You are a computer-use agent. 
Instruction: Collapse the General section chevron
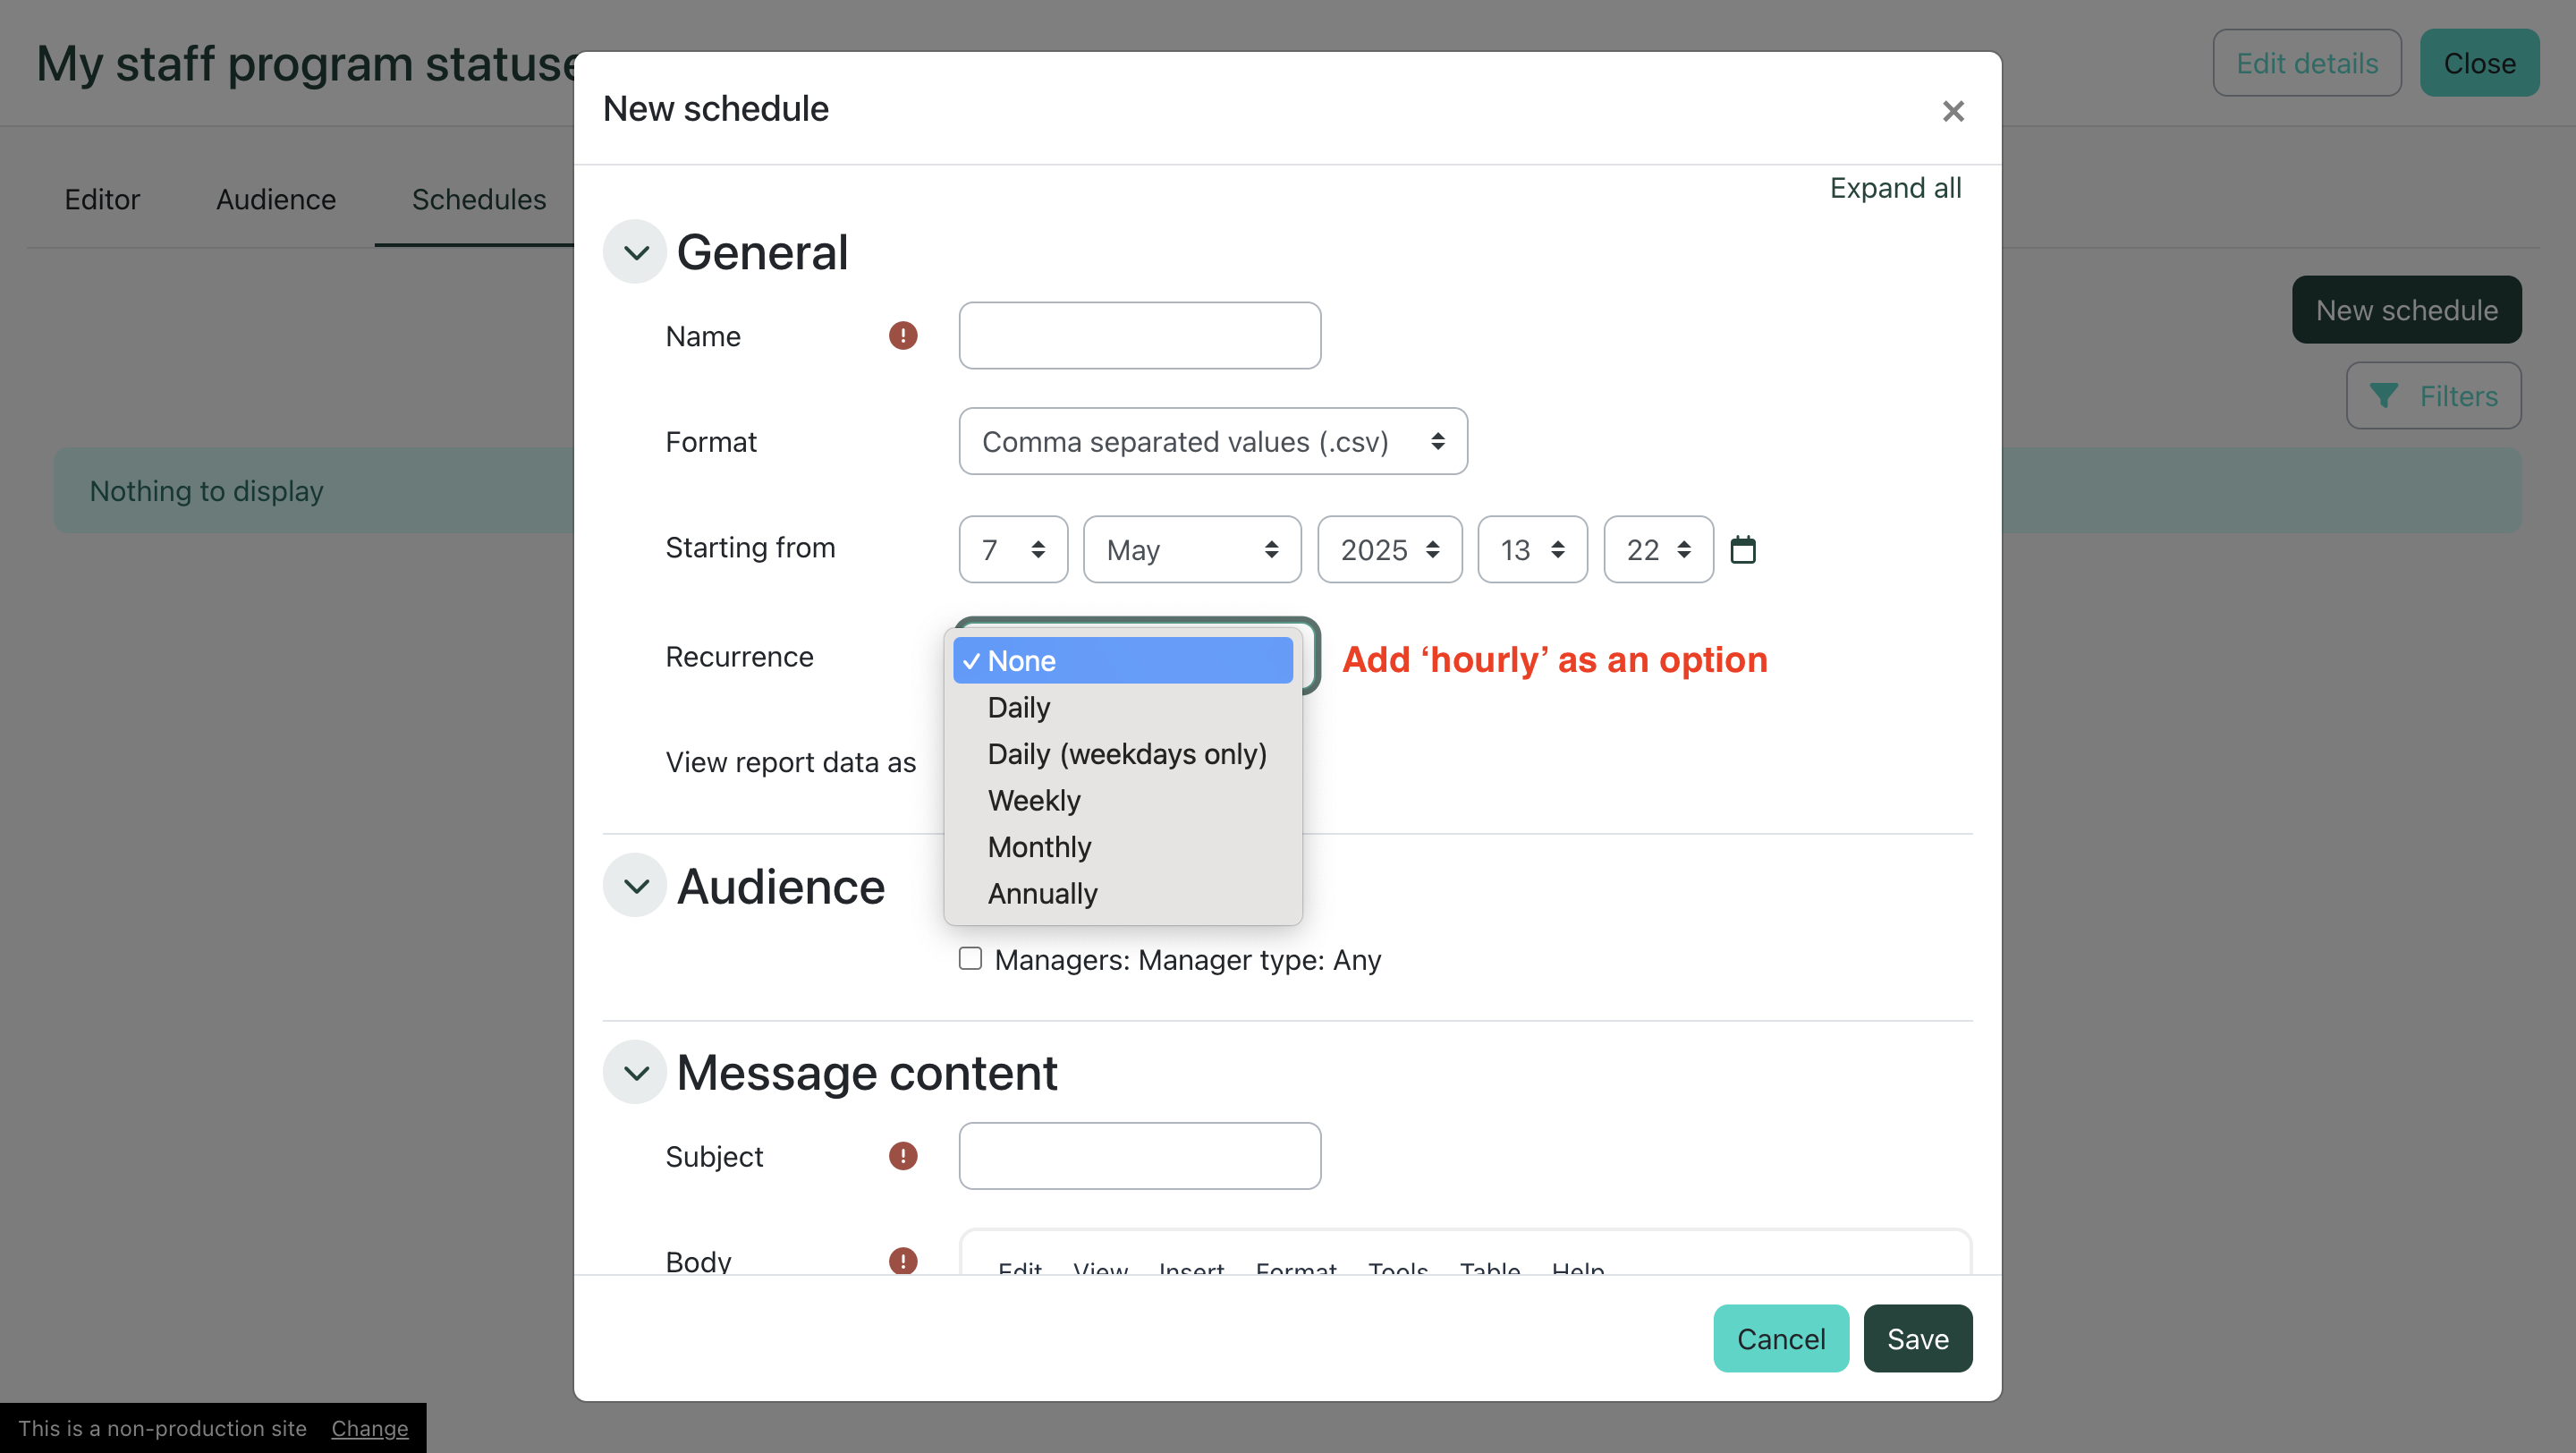[x=635, y=252]
